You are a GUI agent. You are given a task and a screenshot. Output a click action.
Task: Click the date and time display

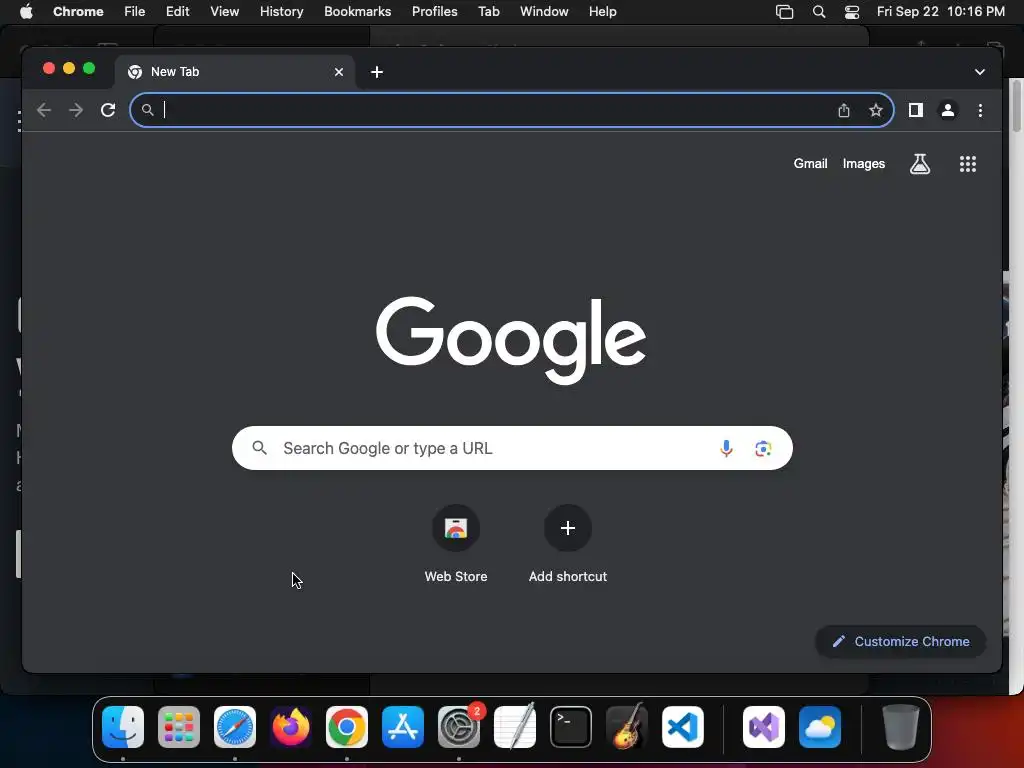(x=940, y=12)
